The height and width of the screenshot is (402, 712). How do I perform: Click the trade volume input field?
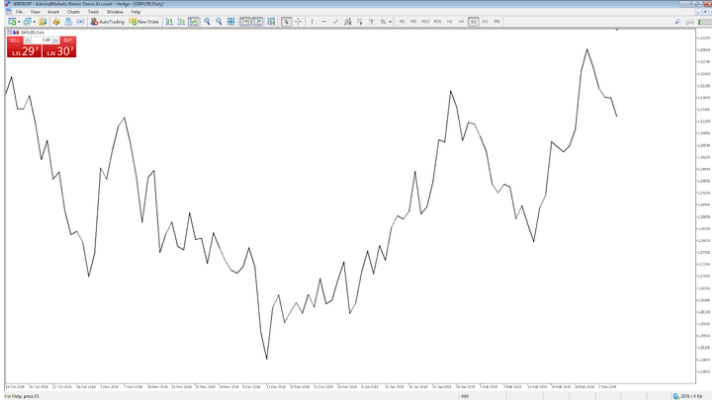(42, 40)
